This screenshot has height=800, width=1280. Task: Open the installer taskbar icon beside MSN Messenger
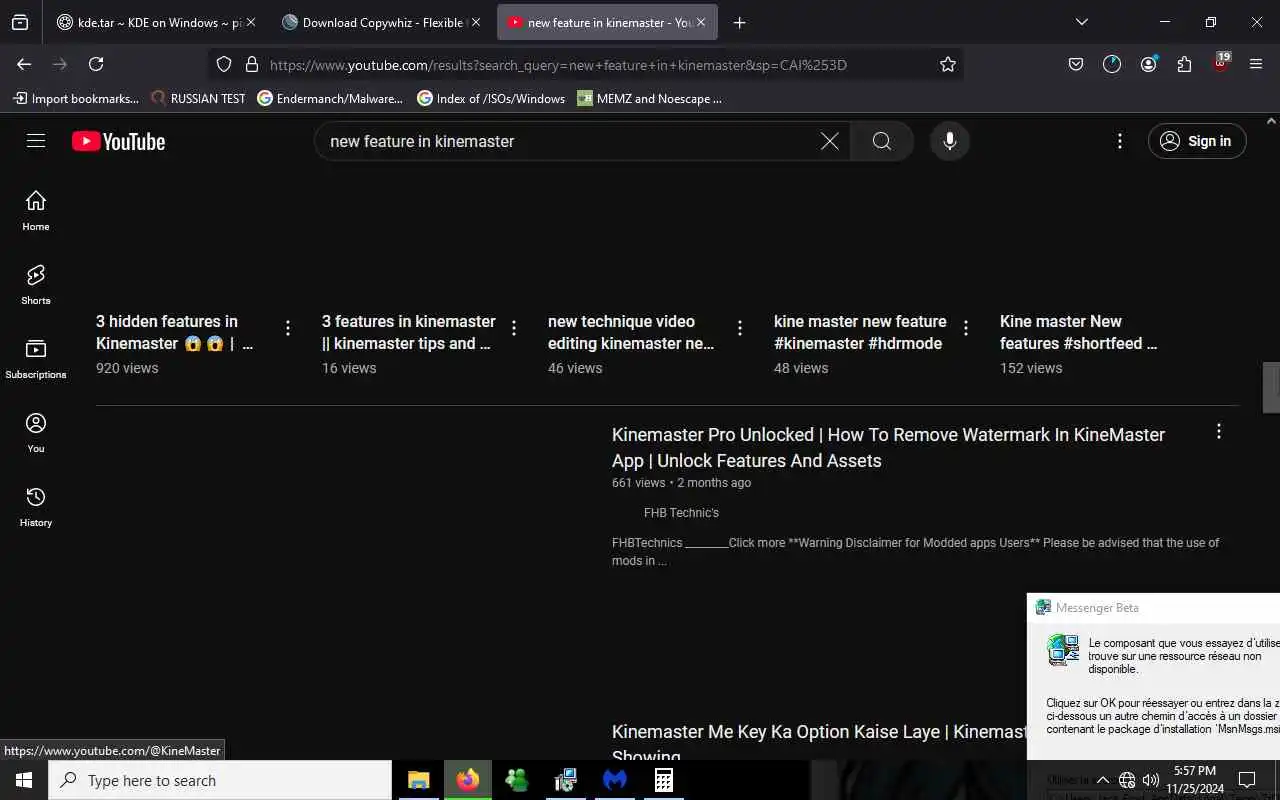[x=566, y=780]
